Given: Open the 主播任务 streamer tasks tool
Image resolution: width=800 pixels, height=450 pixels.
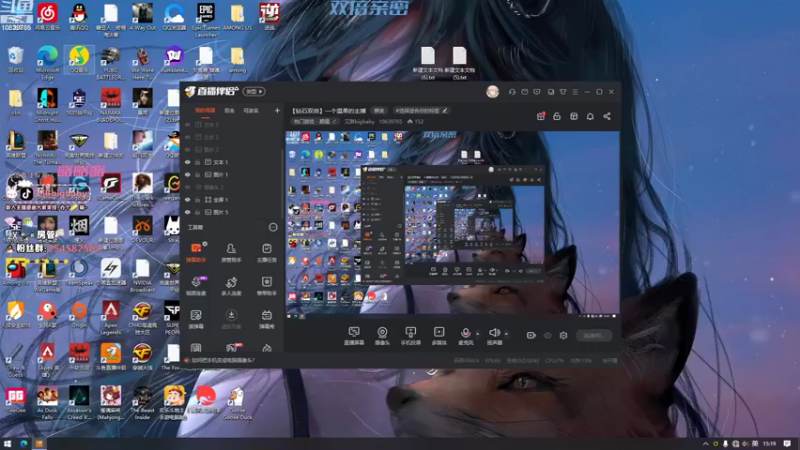Looking at the screenshot, I should pos(266,253).
